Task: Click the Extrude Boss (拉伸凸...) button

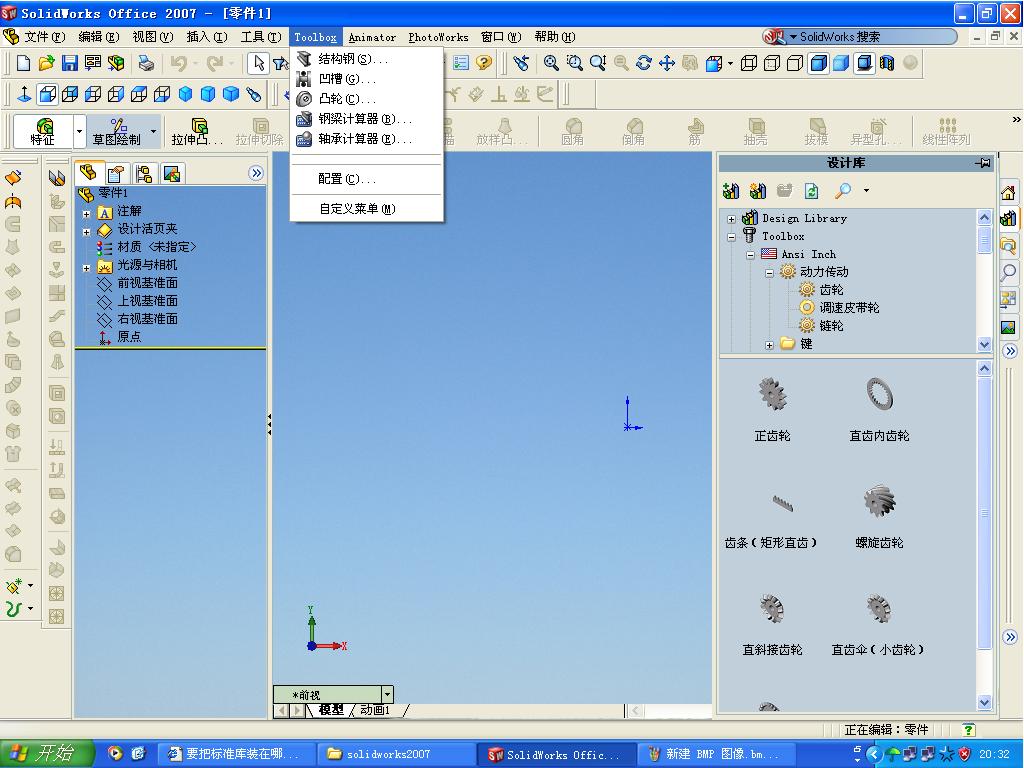Action: tap(197, 131)
